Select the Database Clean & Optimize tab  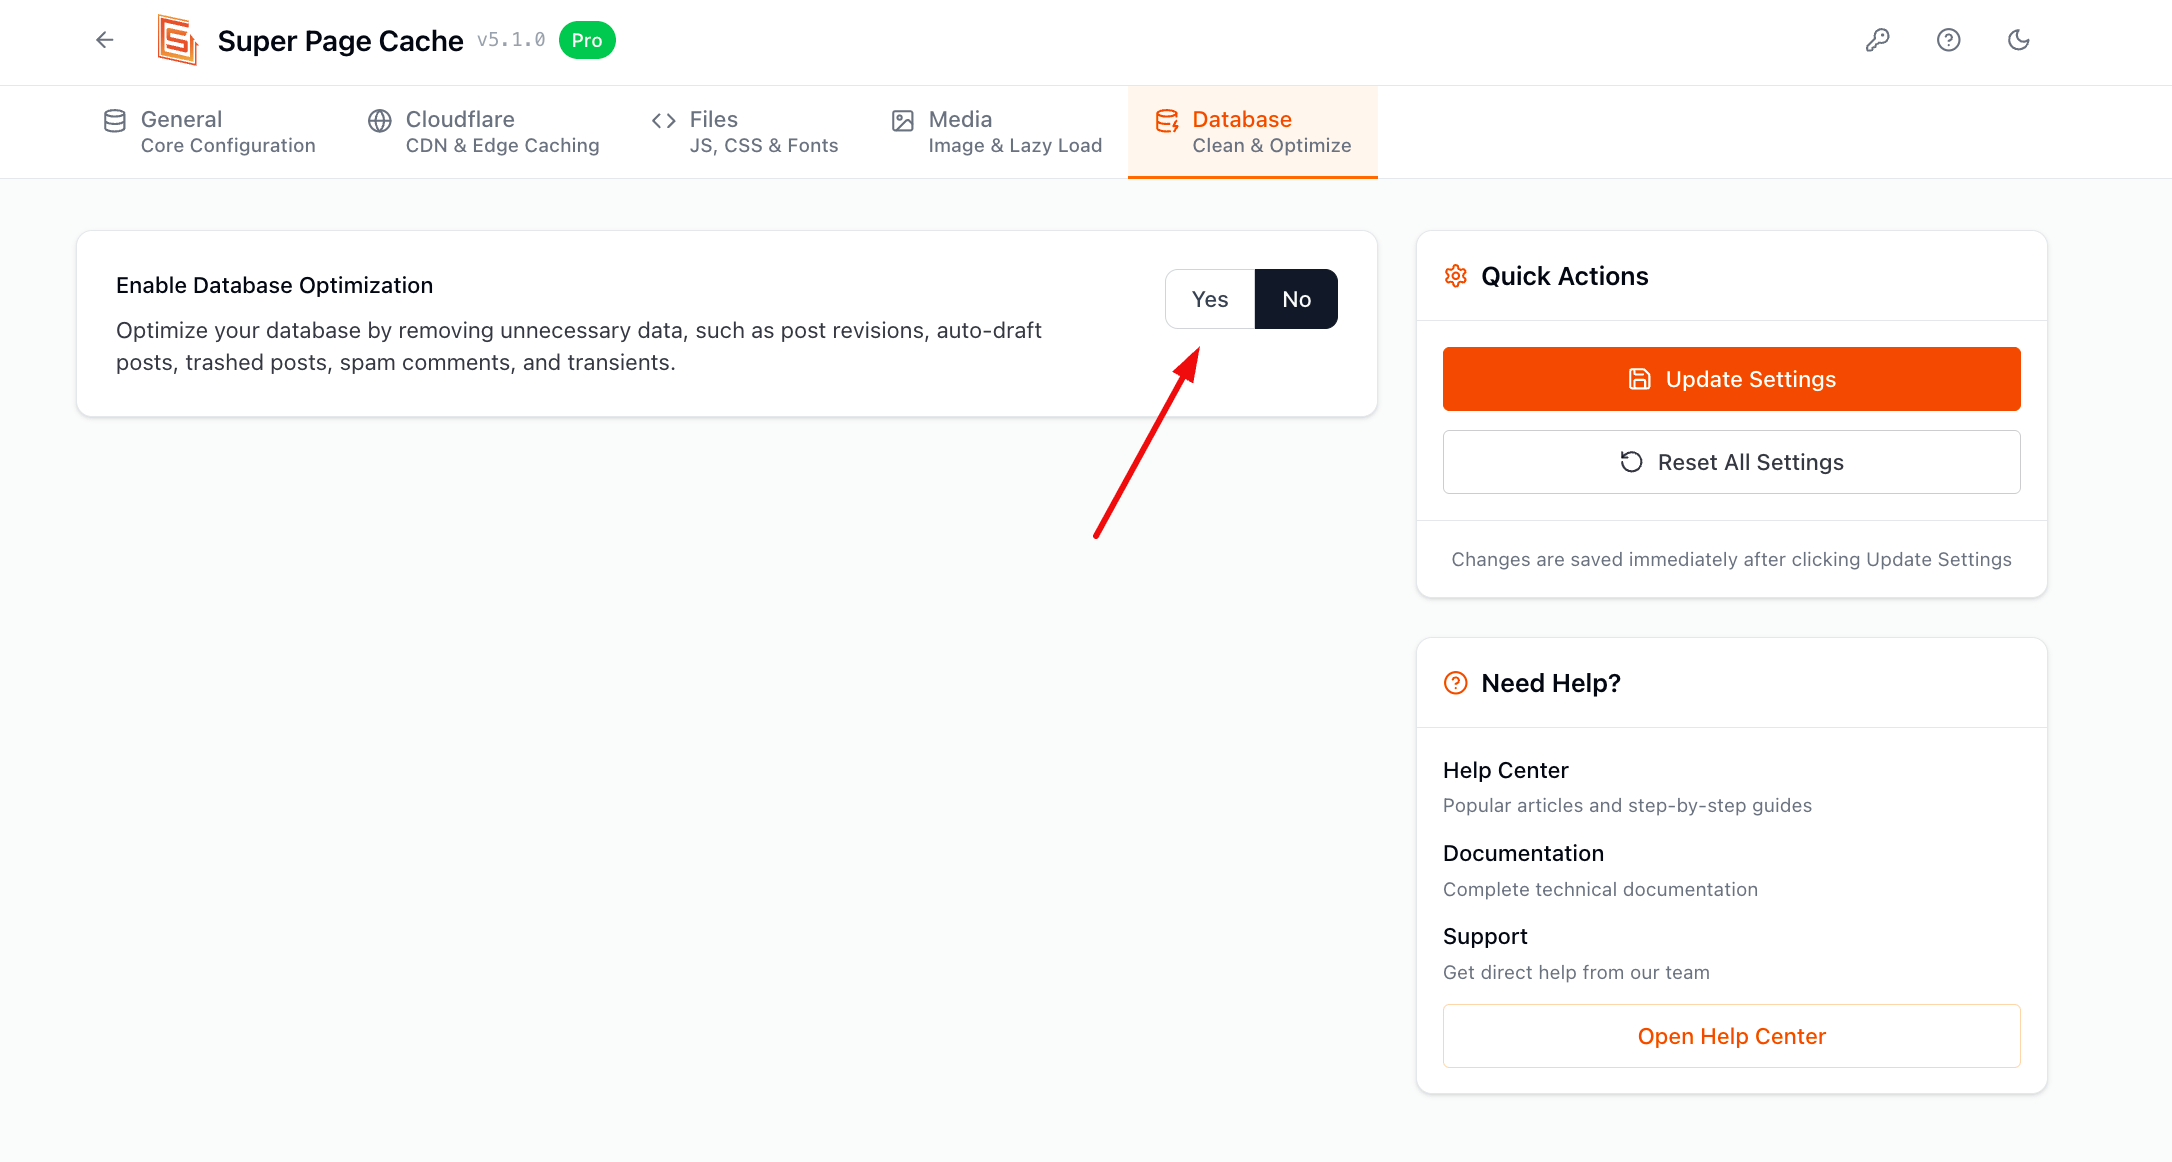click(x=1253, y=132)
